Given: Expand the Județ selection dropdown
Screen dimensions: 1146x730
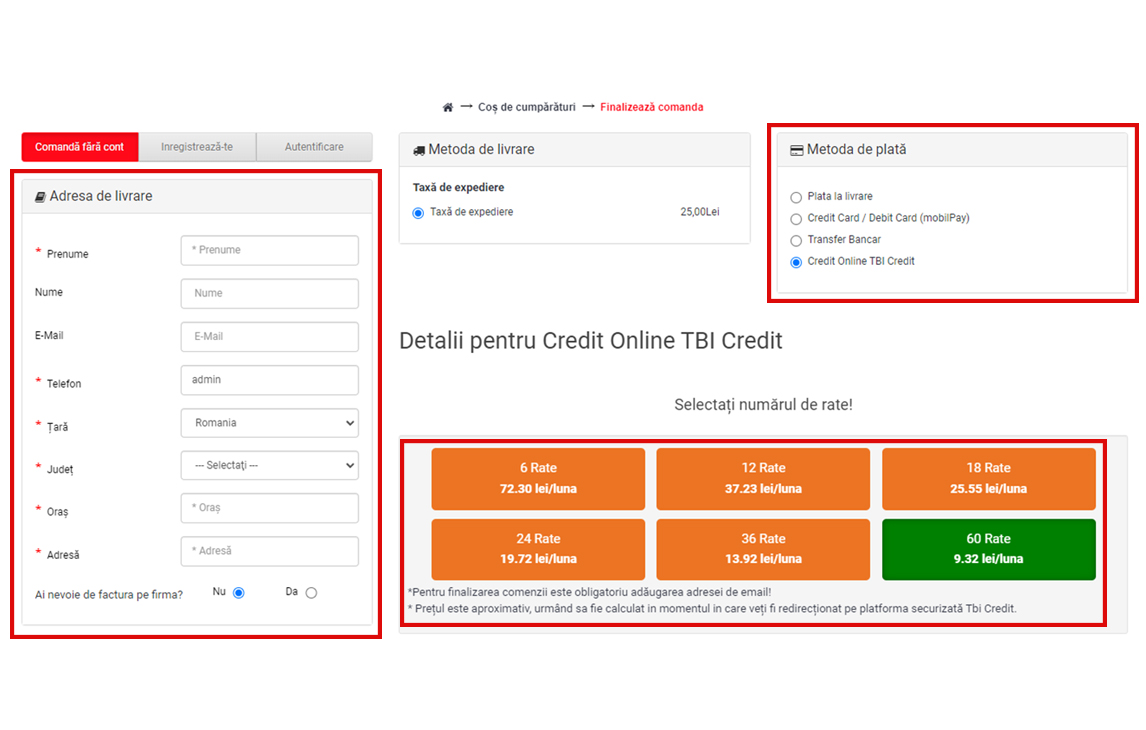Looking at the screenshot, I should [x=269, y=466].
